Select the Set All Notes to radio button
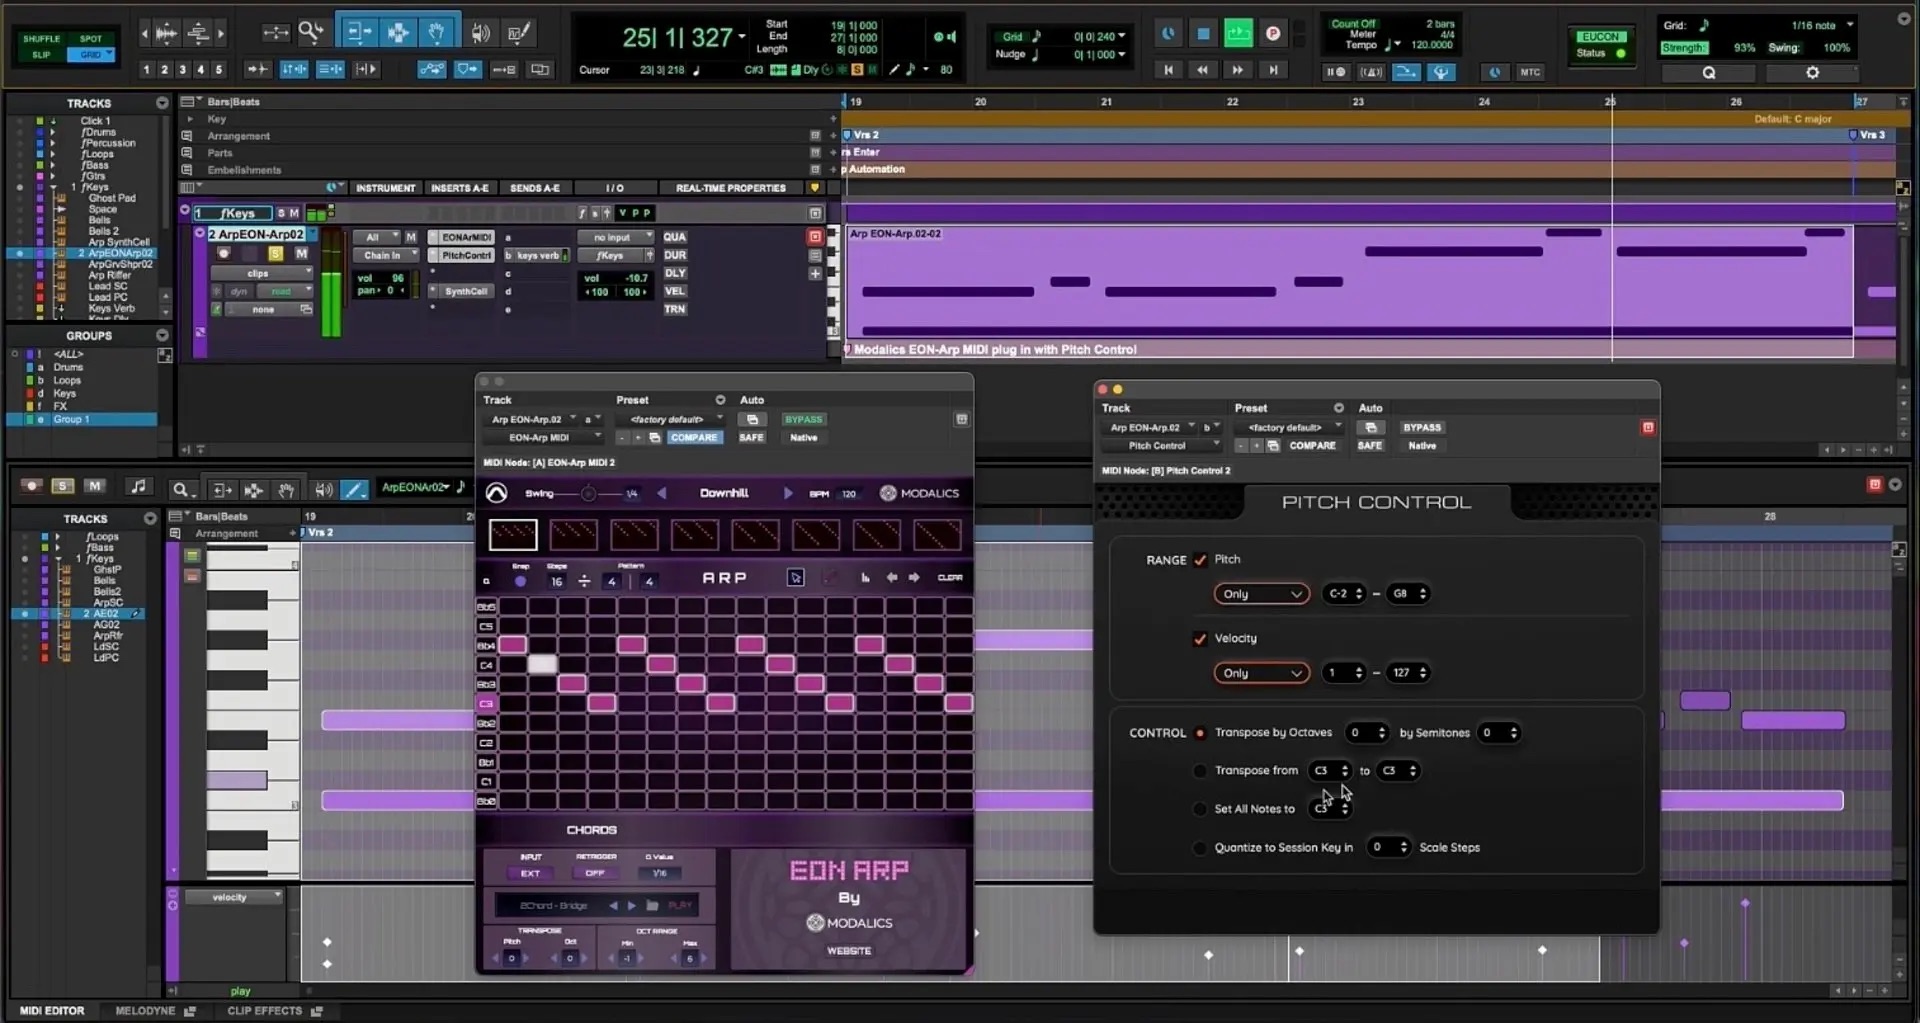1920x1023 pixels. click(x=1200, y=809)
